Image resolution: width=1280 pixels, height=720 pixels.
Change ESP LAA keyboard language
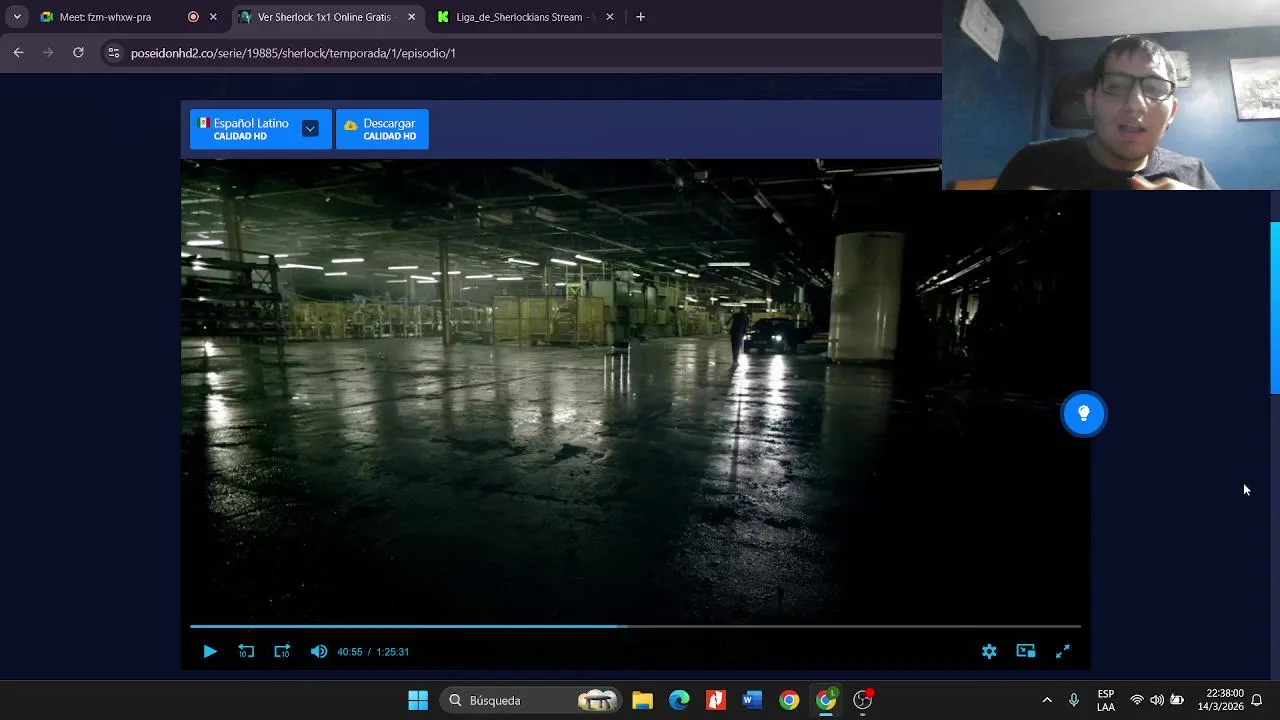1106,700
